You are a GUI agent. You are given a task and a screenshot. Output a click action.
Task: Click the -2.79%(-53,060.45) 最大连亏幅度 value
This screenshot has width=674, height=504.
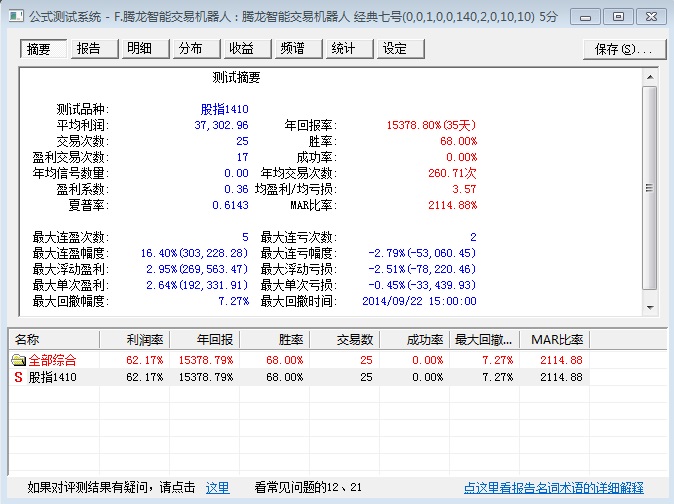[422, 253]
